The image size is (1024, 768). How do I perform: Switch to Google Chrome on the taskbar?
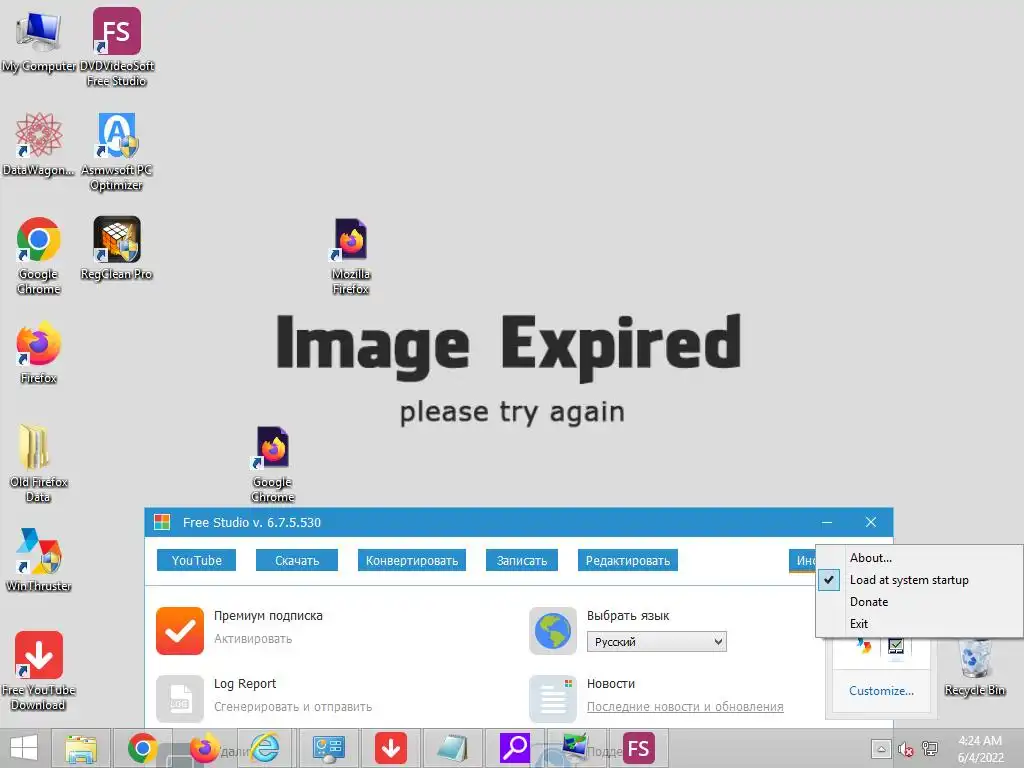point(142,748)
